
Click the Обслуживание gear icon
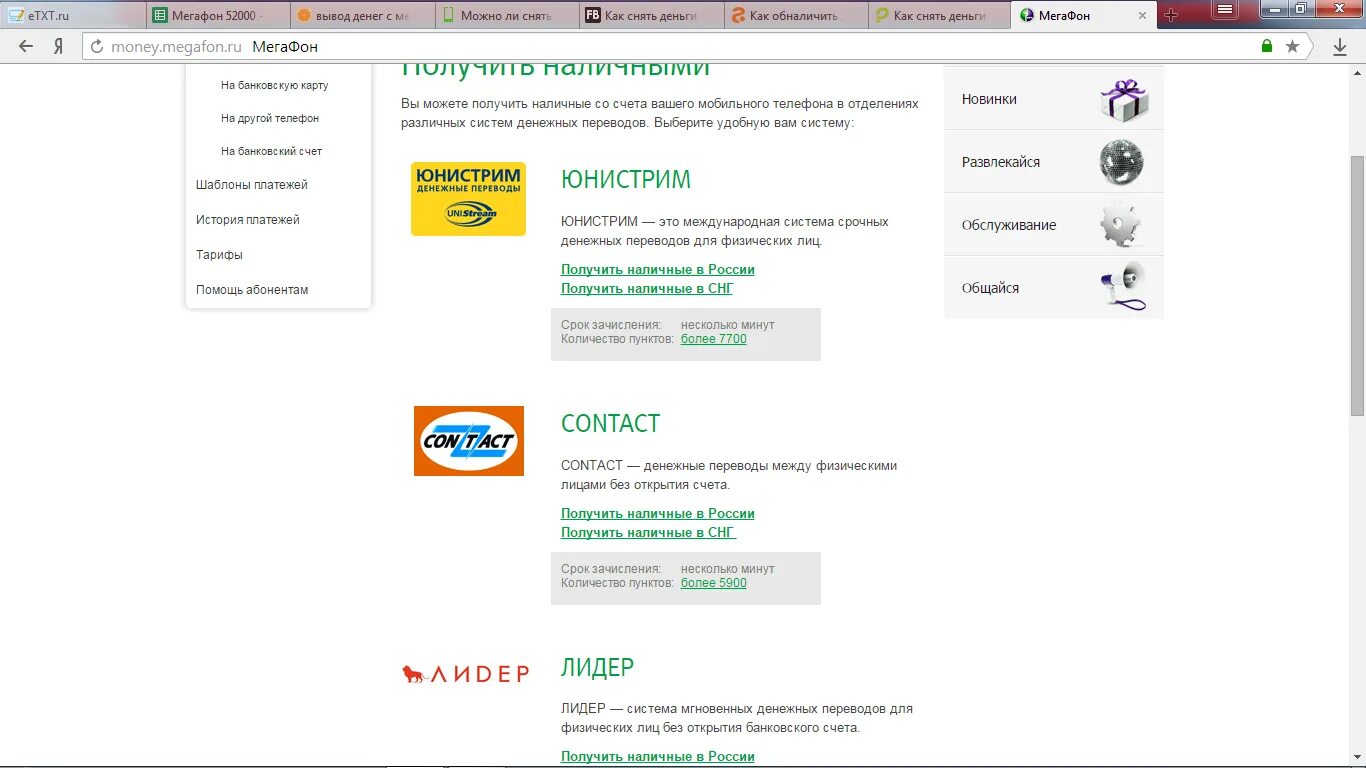click(x=1121, y=225)
